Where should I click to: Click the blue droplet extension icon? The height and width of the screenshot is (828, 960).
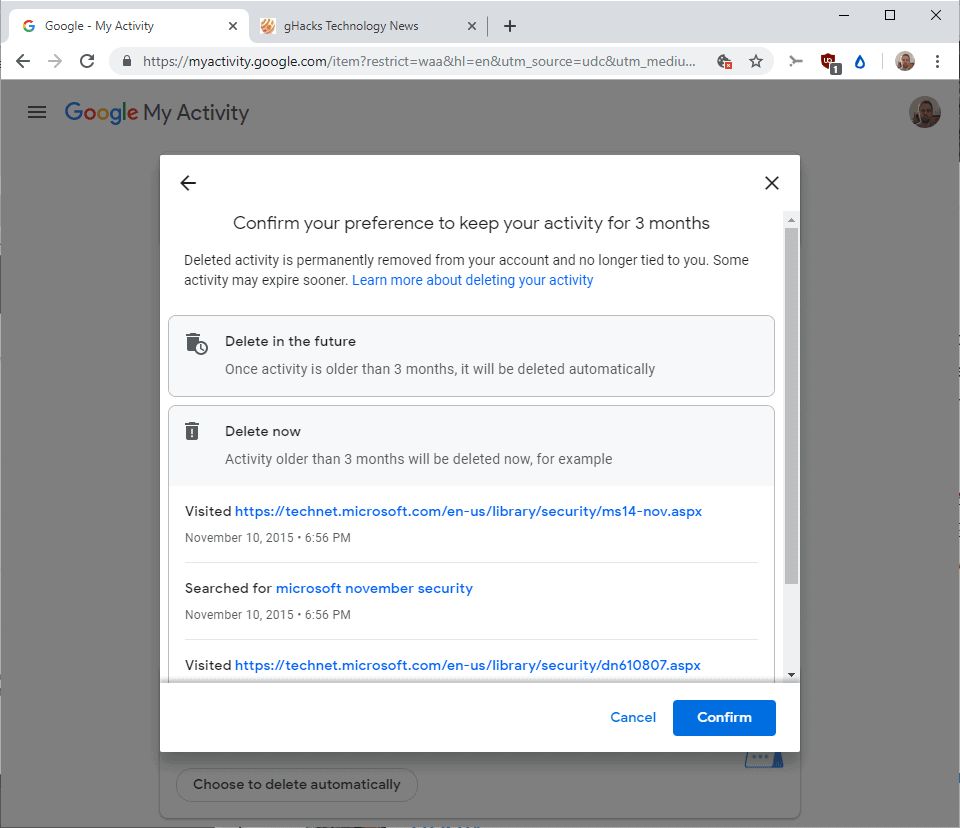coord(860,61)
